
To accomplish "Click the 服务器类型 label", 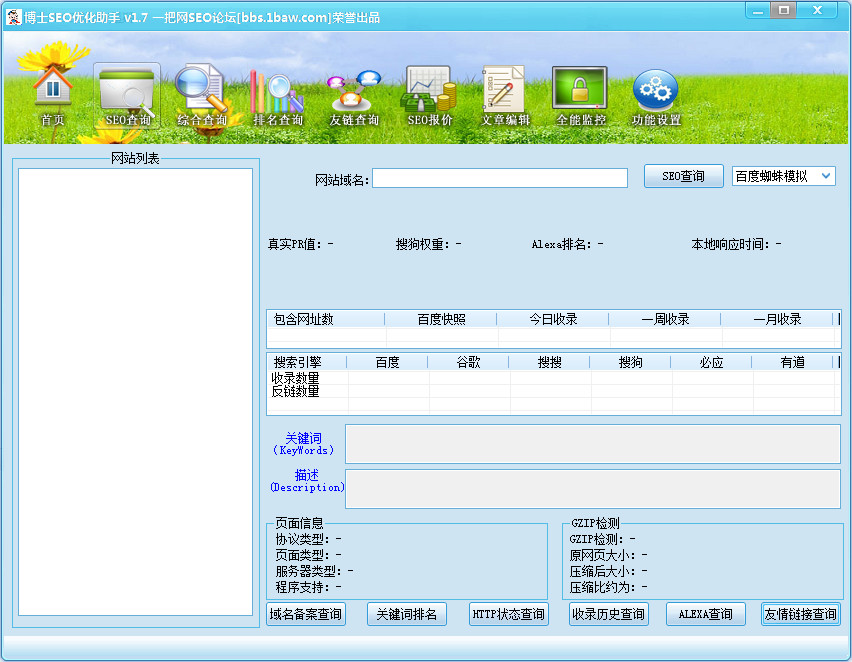I will pos(309,571).
